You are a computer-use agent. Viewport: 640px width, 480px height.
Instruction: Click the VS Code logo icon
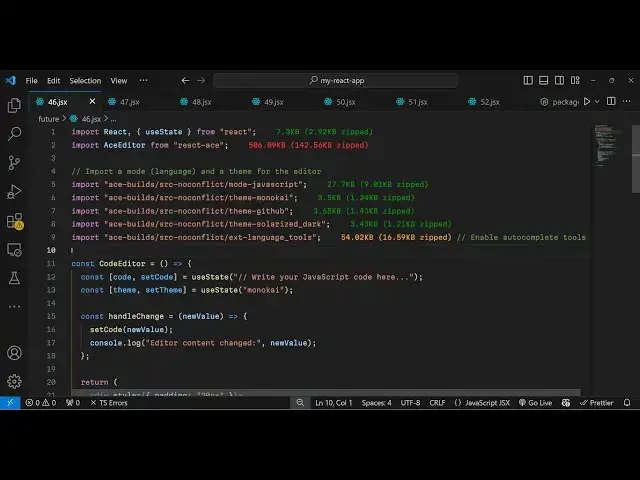click(11, 80)
